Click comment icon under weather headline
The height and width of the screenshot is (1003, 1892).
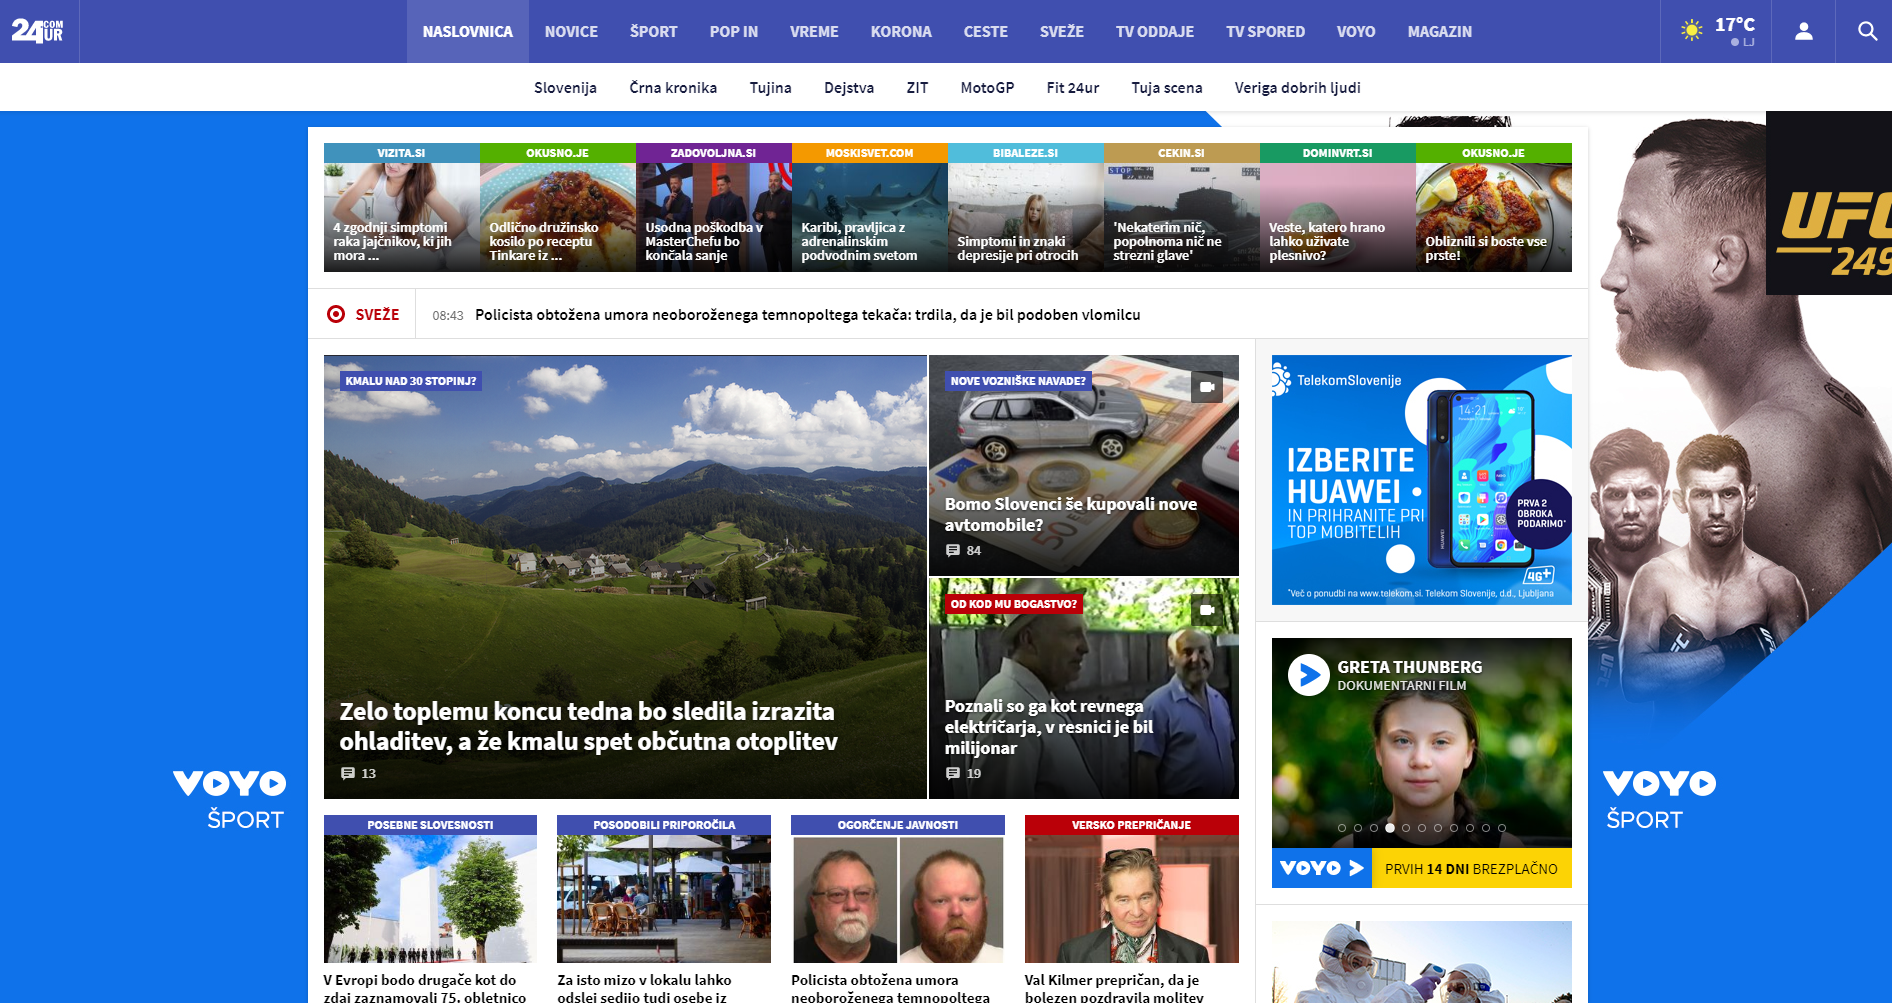[x=348, y=773]
